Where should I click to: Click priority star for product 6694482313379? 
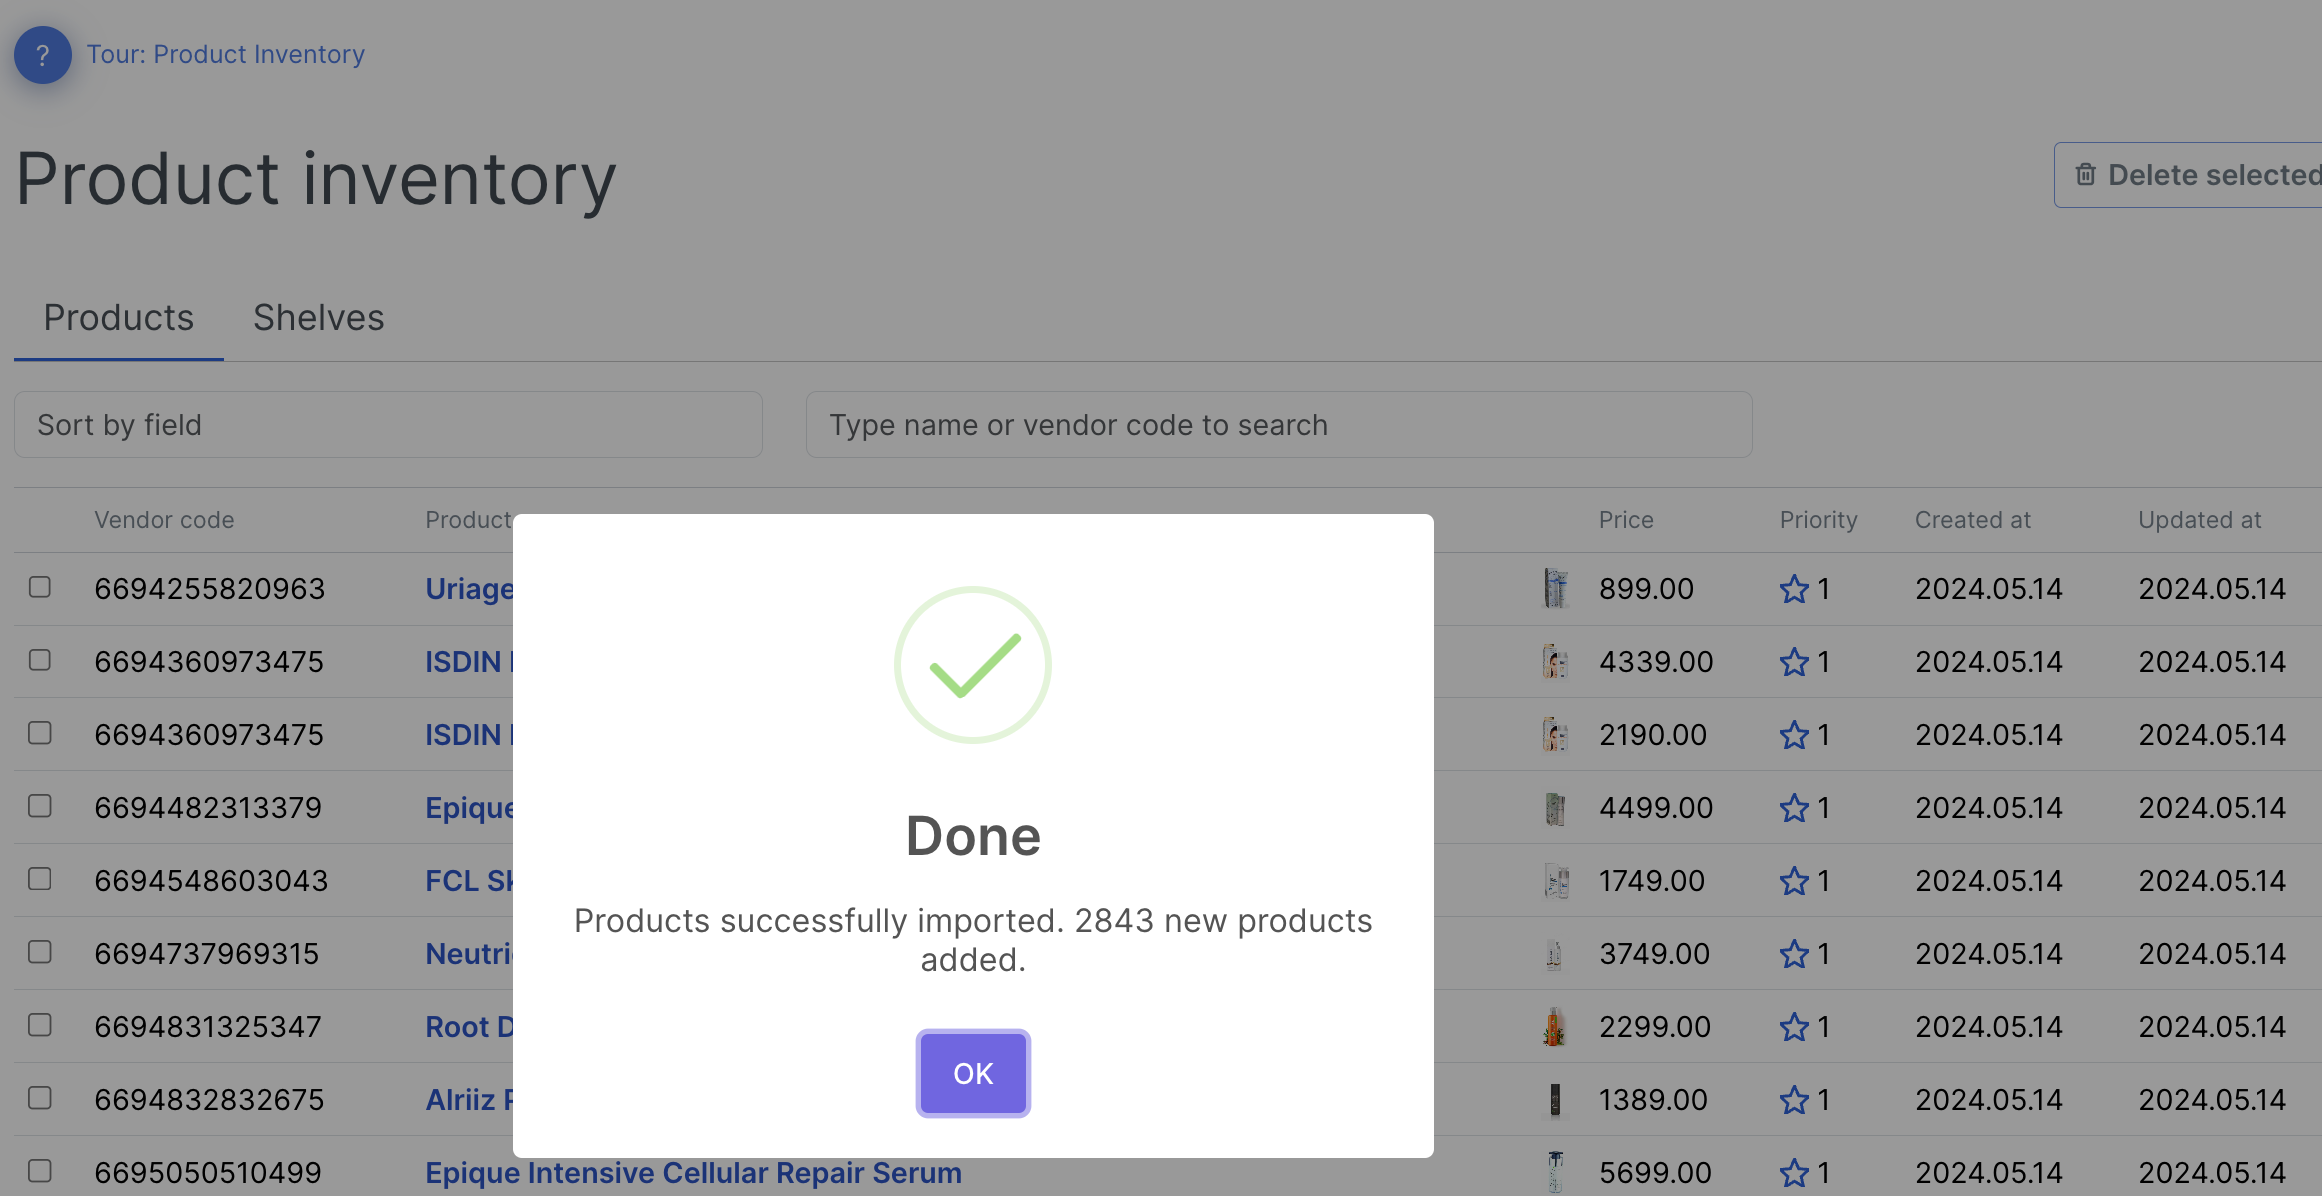[1794, 808]
